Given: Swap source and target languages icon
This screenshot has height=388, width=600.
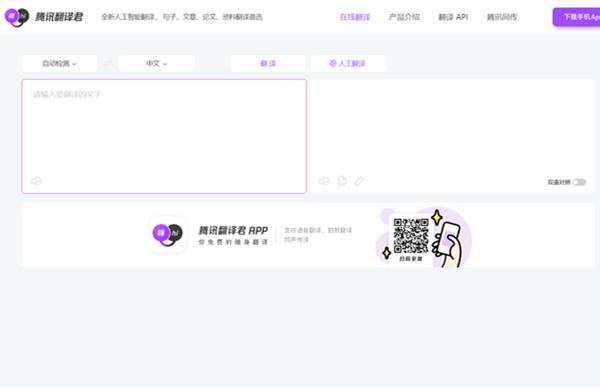Looking at the screenshot, I should (x=108, y=63).
